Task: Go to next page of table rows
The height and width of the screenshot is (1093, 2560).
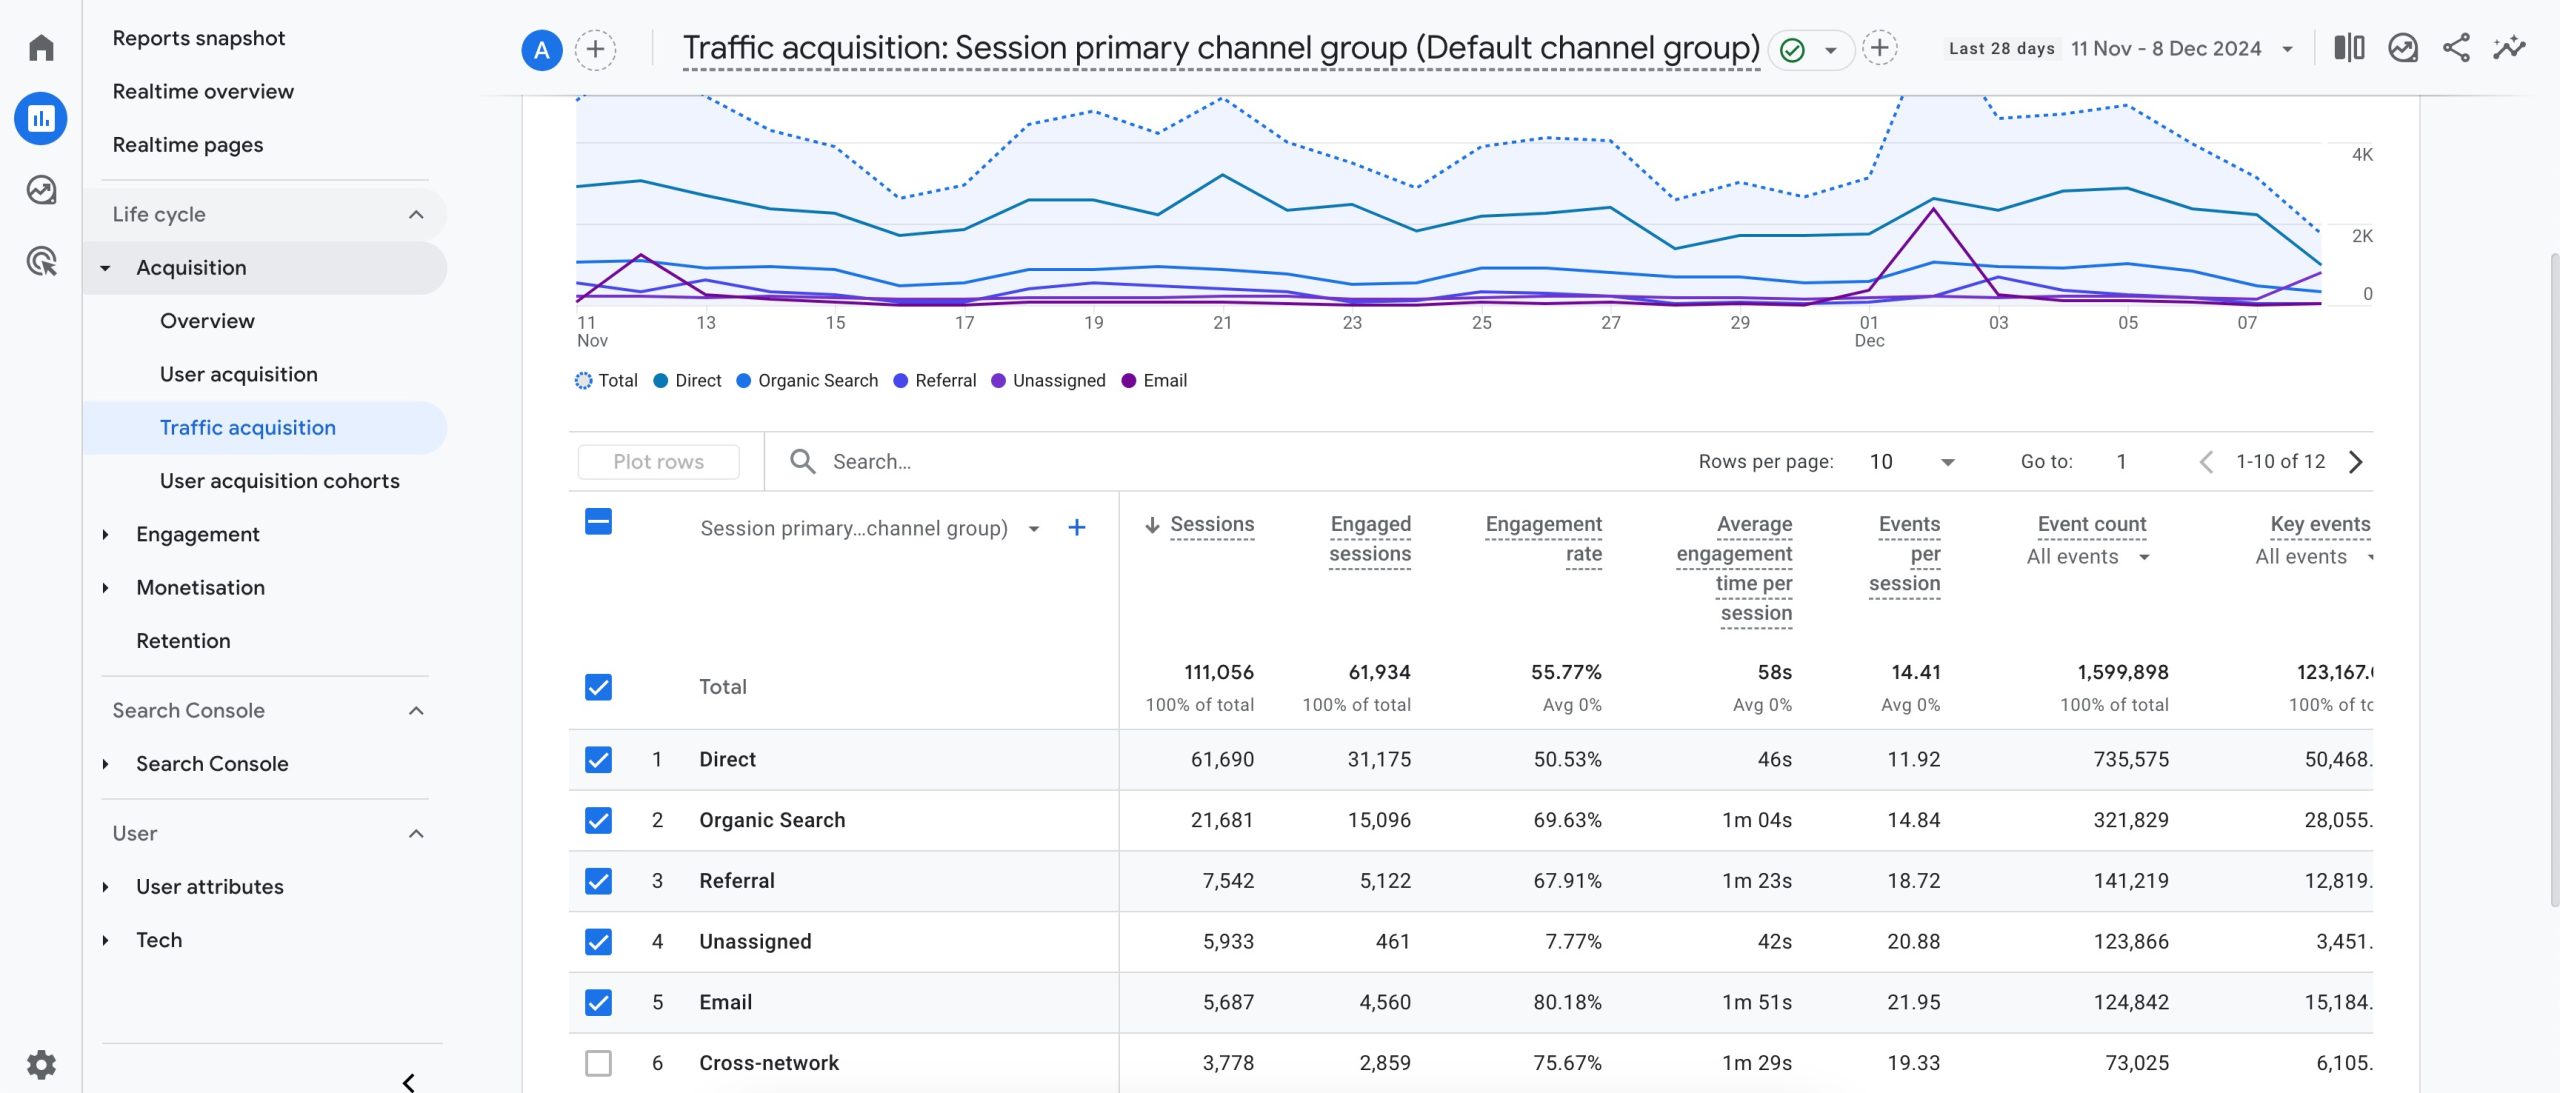Action: (x=2356, y=461)
